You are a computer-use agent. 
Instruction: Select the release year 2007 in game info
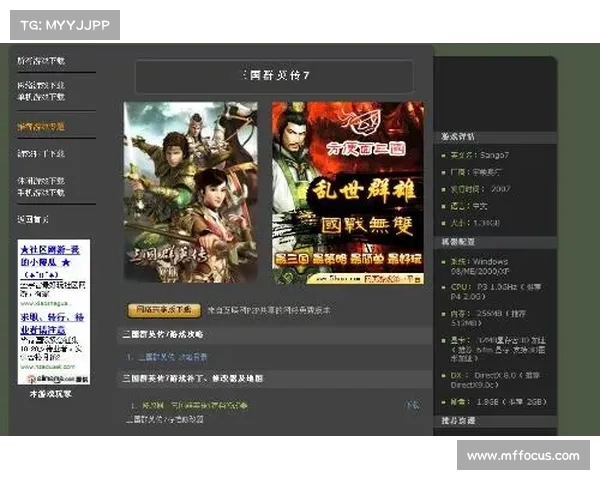tap(501, 189)
